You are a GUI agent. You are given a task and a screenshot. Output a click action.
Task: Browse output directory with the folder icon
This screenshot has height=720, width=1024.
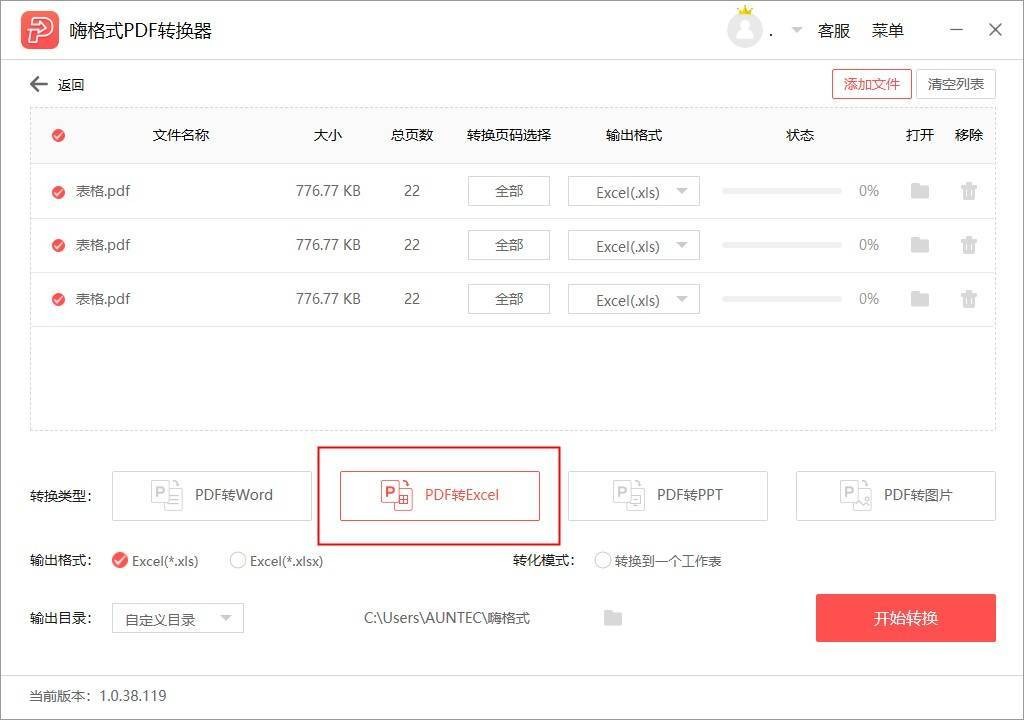[x=613, y=617]
